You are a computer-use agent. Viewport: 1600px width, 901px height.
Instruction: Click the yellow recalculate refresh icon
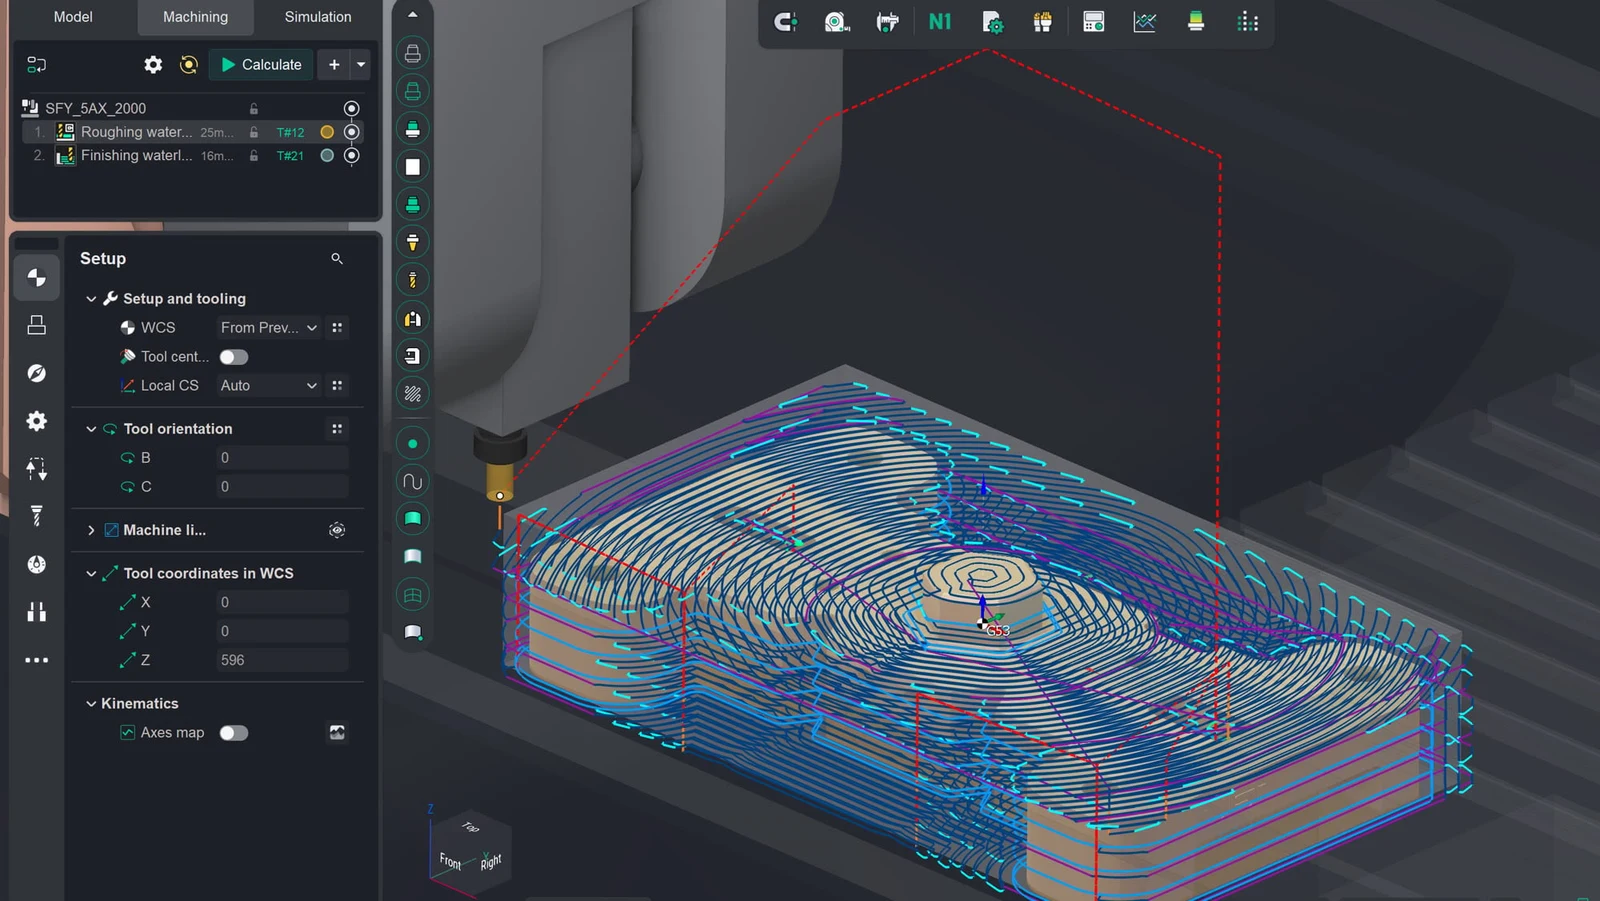(x=188, y=64)
